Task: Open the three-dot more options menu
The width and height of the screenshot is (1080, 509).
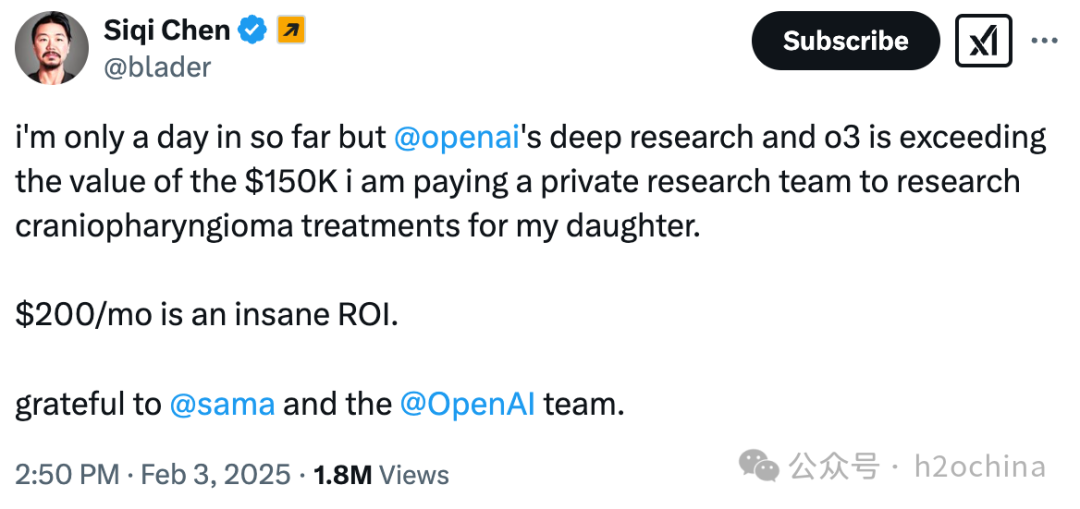Action: point(1044,41)
